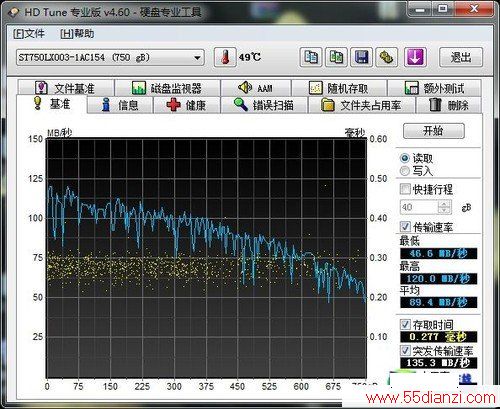Open the 健康 health tab
The width and height of the screenshot is (500, 409).
[186, 105]
